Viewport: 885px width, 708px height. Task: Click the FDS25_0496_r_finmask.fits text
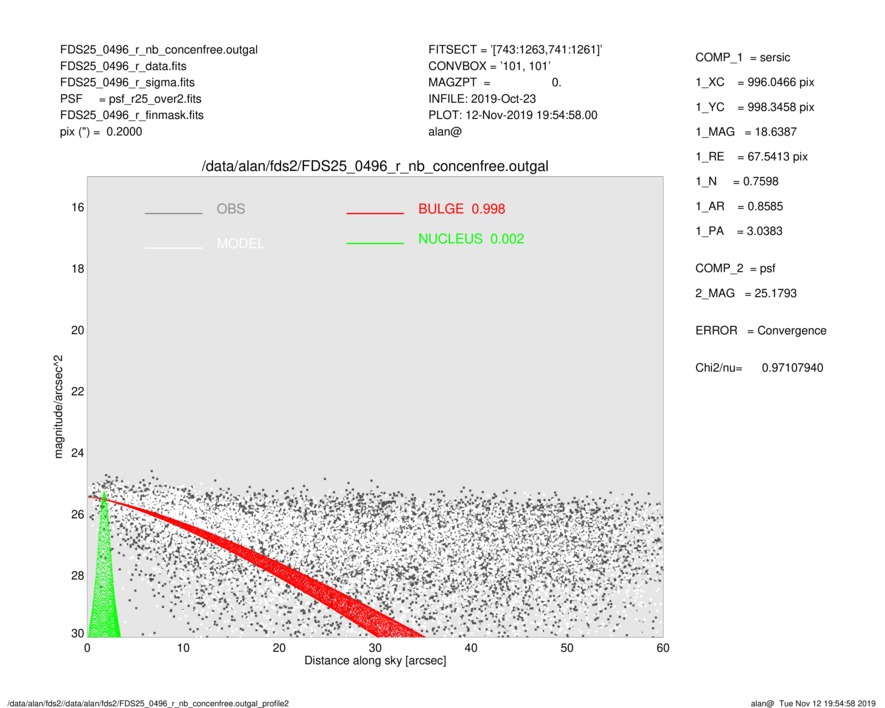pyautogui.click(x=132, y=115)
